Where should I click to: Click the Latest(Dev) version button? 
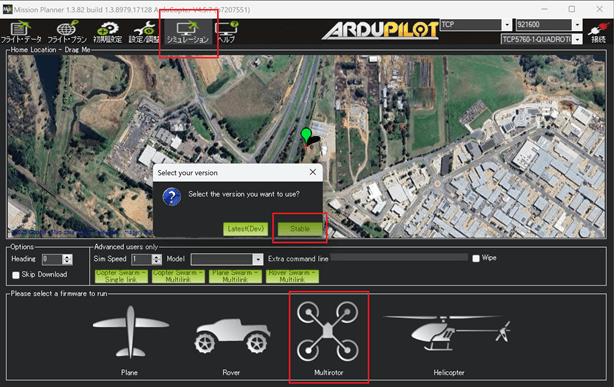pyautogui.click(x=246, y=229)
